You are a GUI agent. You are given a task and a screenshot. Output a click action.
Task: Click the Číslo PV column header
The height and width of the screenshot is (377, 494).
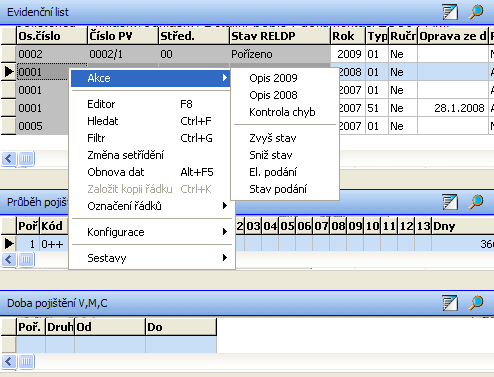pyautogui.click(x=123, y=36)
